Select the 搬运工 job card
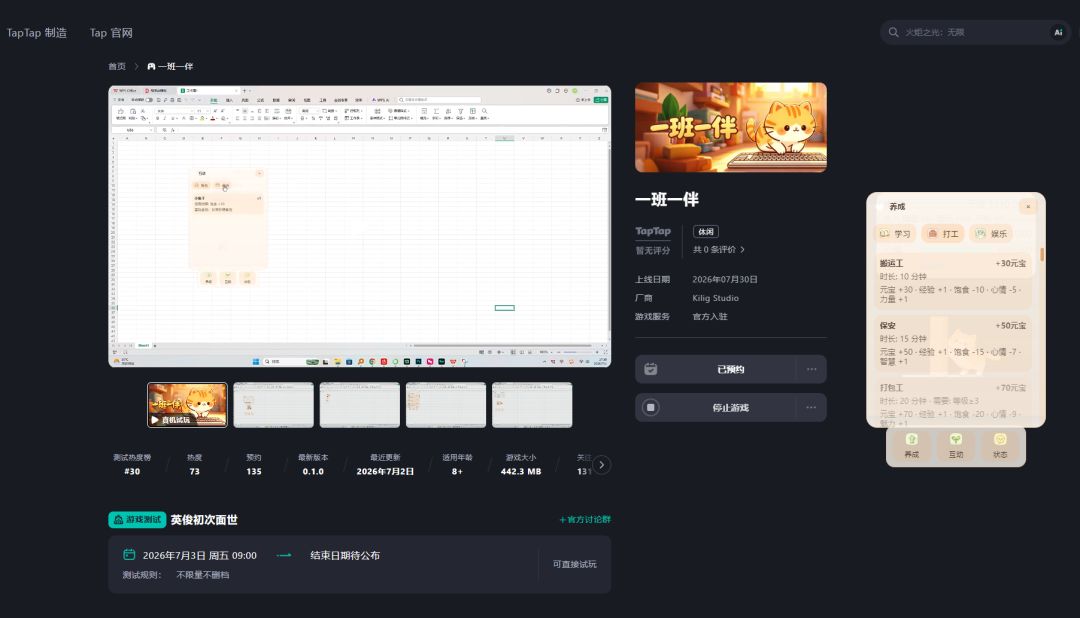The height and width of the screenshot is (618, 1080). pyautogui.click(x=953, y=281)
